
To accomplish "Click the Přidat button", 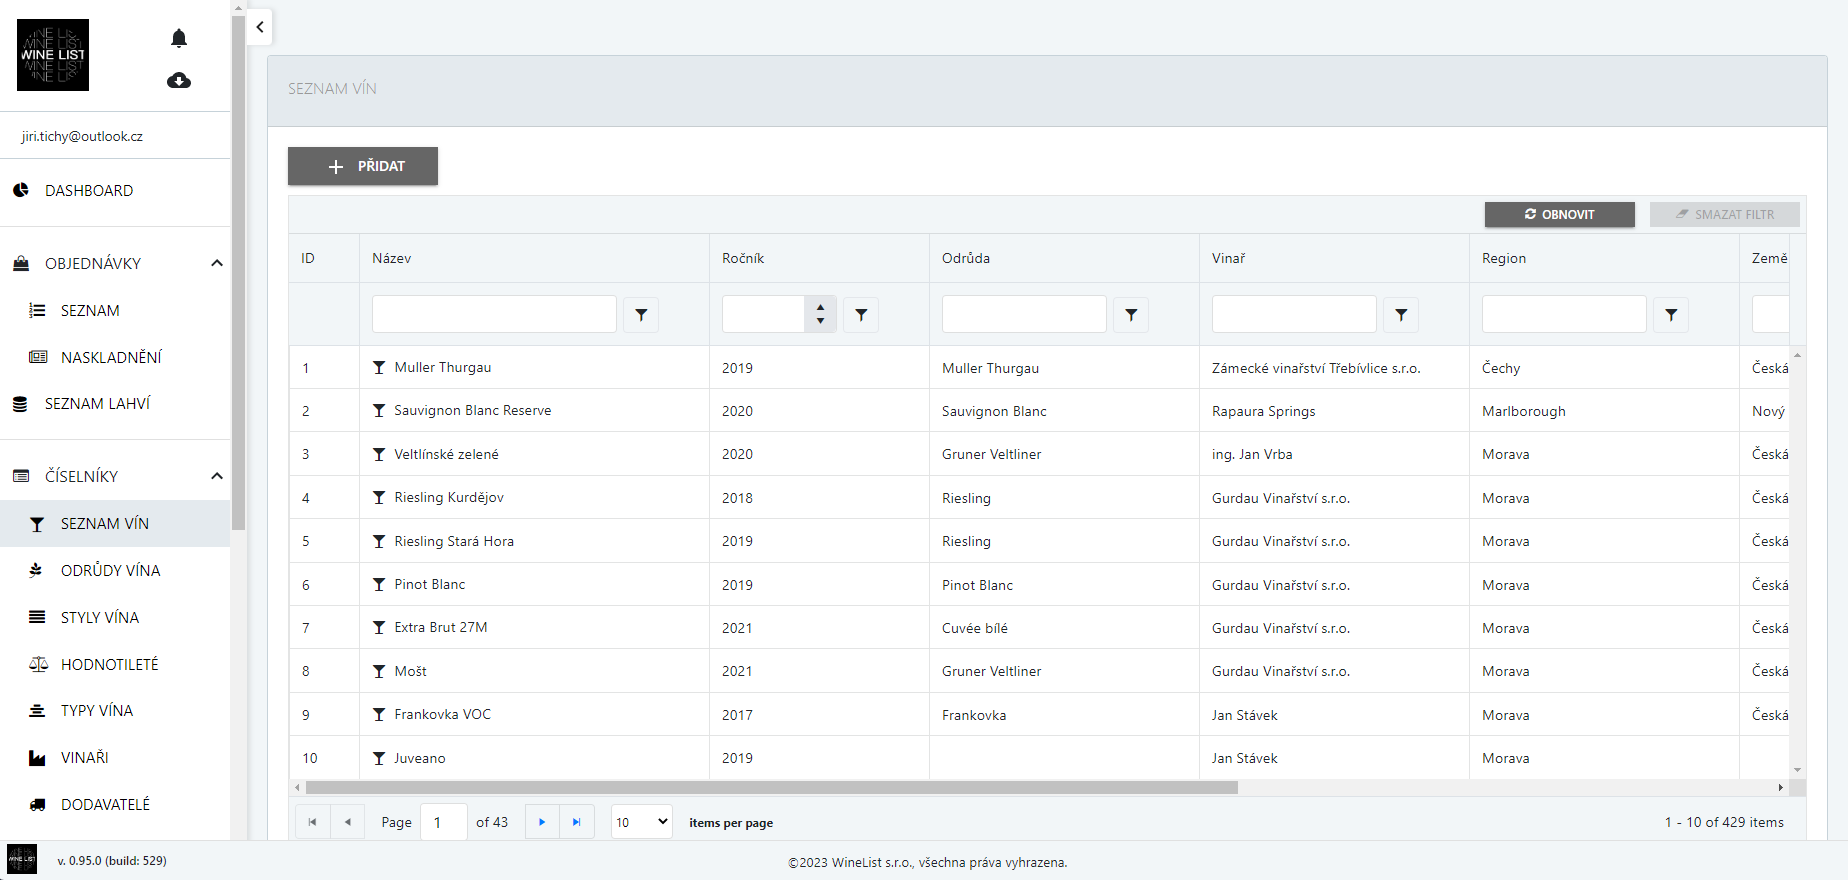I will (363, 166).
